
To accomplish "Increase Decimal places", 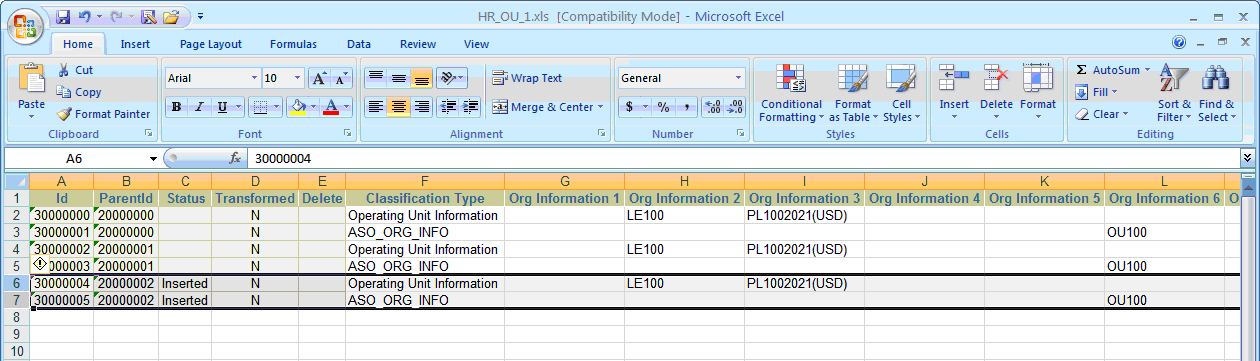I will point(713,107).
